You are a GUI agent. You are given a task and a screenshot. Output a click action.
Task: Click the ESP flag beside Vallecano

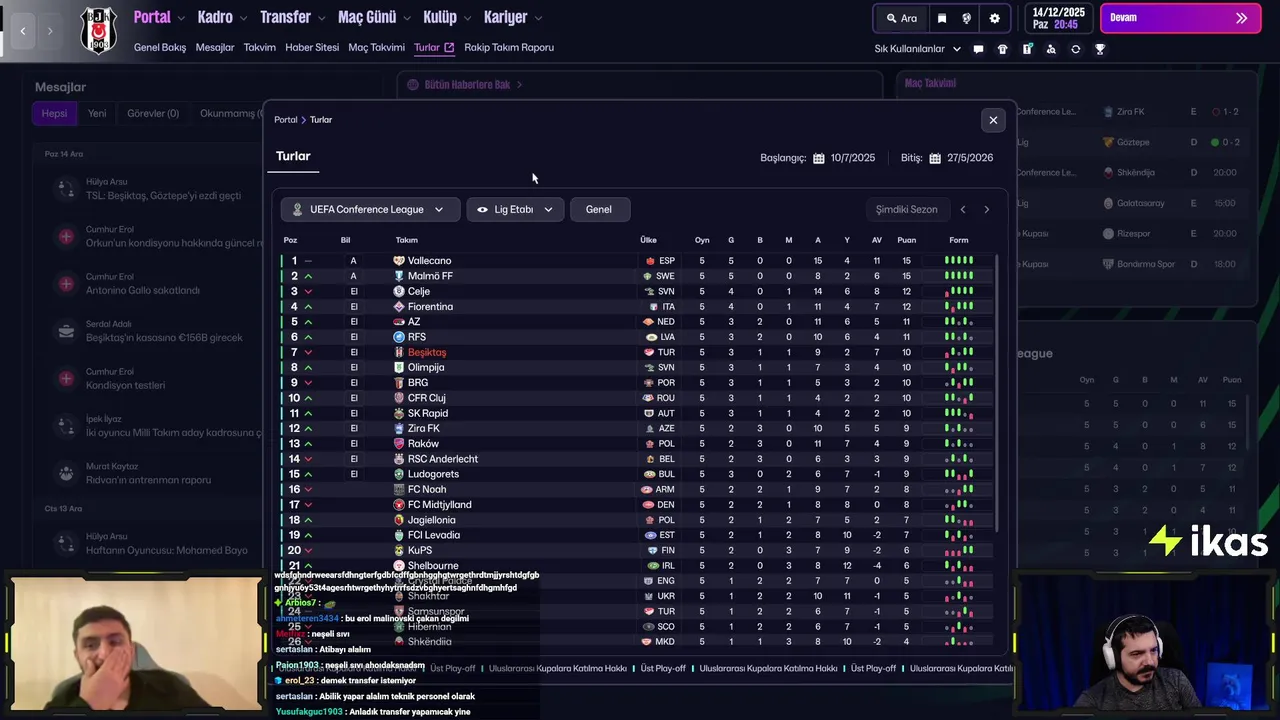click(650, 261)
